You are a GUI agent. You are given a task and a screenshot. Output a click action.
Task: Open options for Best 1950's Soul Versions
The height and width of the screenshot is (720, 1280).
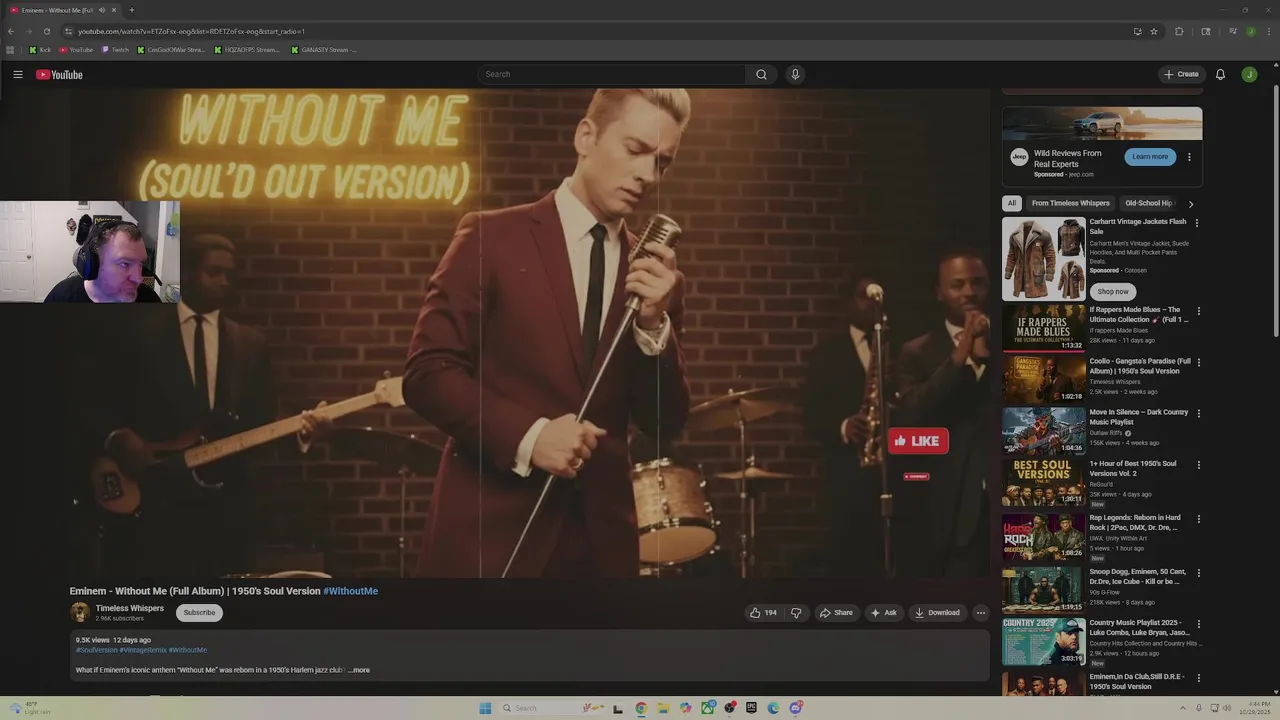[x=1198, y=465]
